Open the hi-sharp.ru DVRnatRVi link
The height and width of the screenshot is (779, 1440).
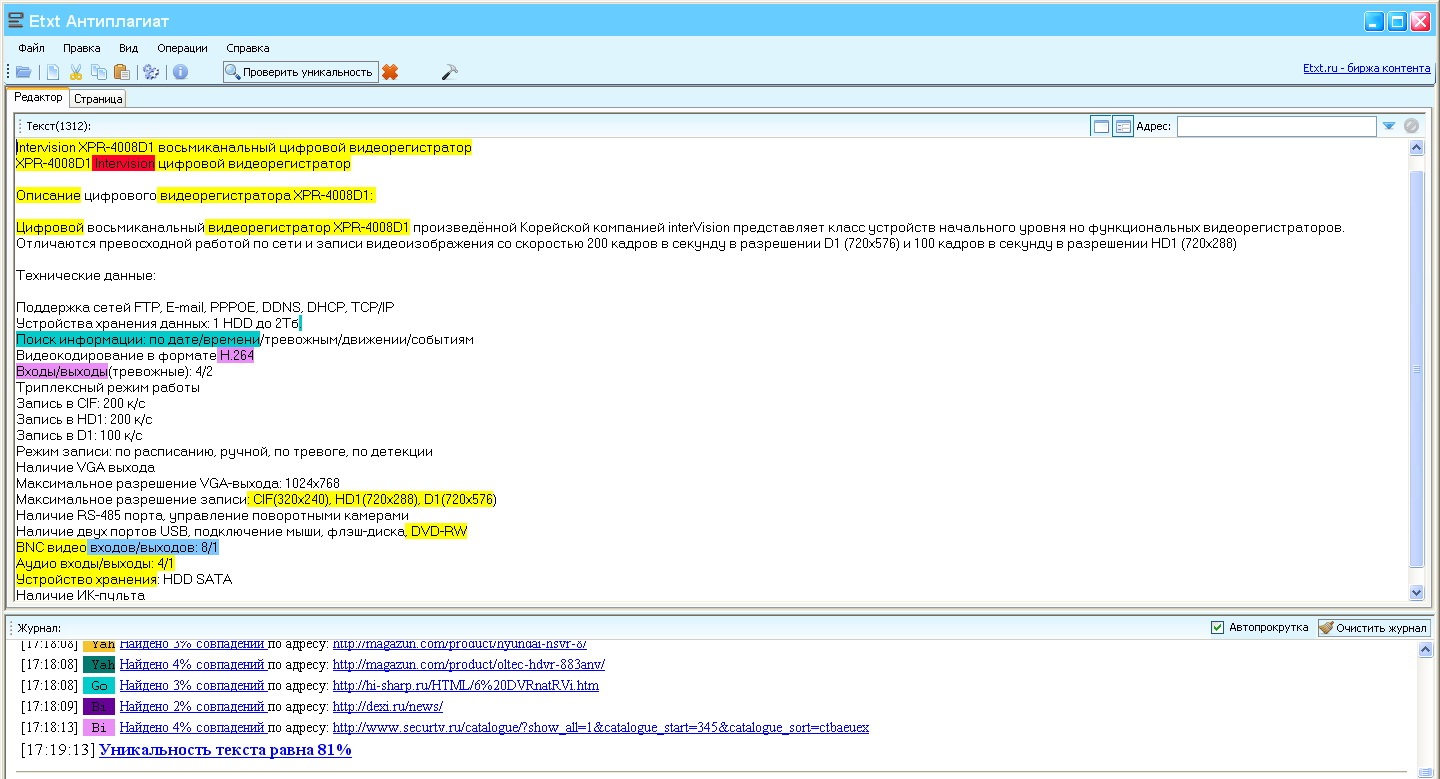pyautogui.click(x=465, y=685)
